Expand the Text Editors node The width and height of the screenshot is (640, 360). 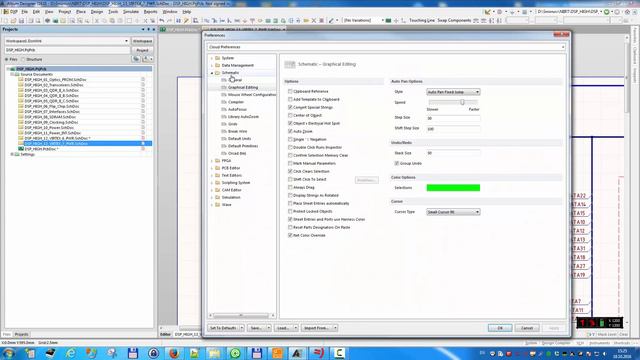(x=212, y=176)
